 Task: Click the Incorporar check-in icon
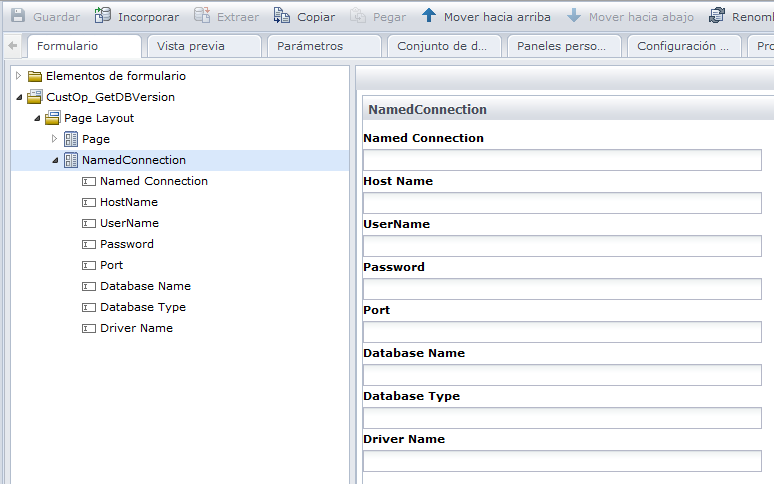click(x=103, y=16)
